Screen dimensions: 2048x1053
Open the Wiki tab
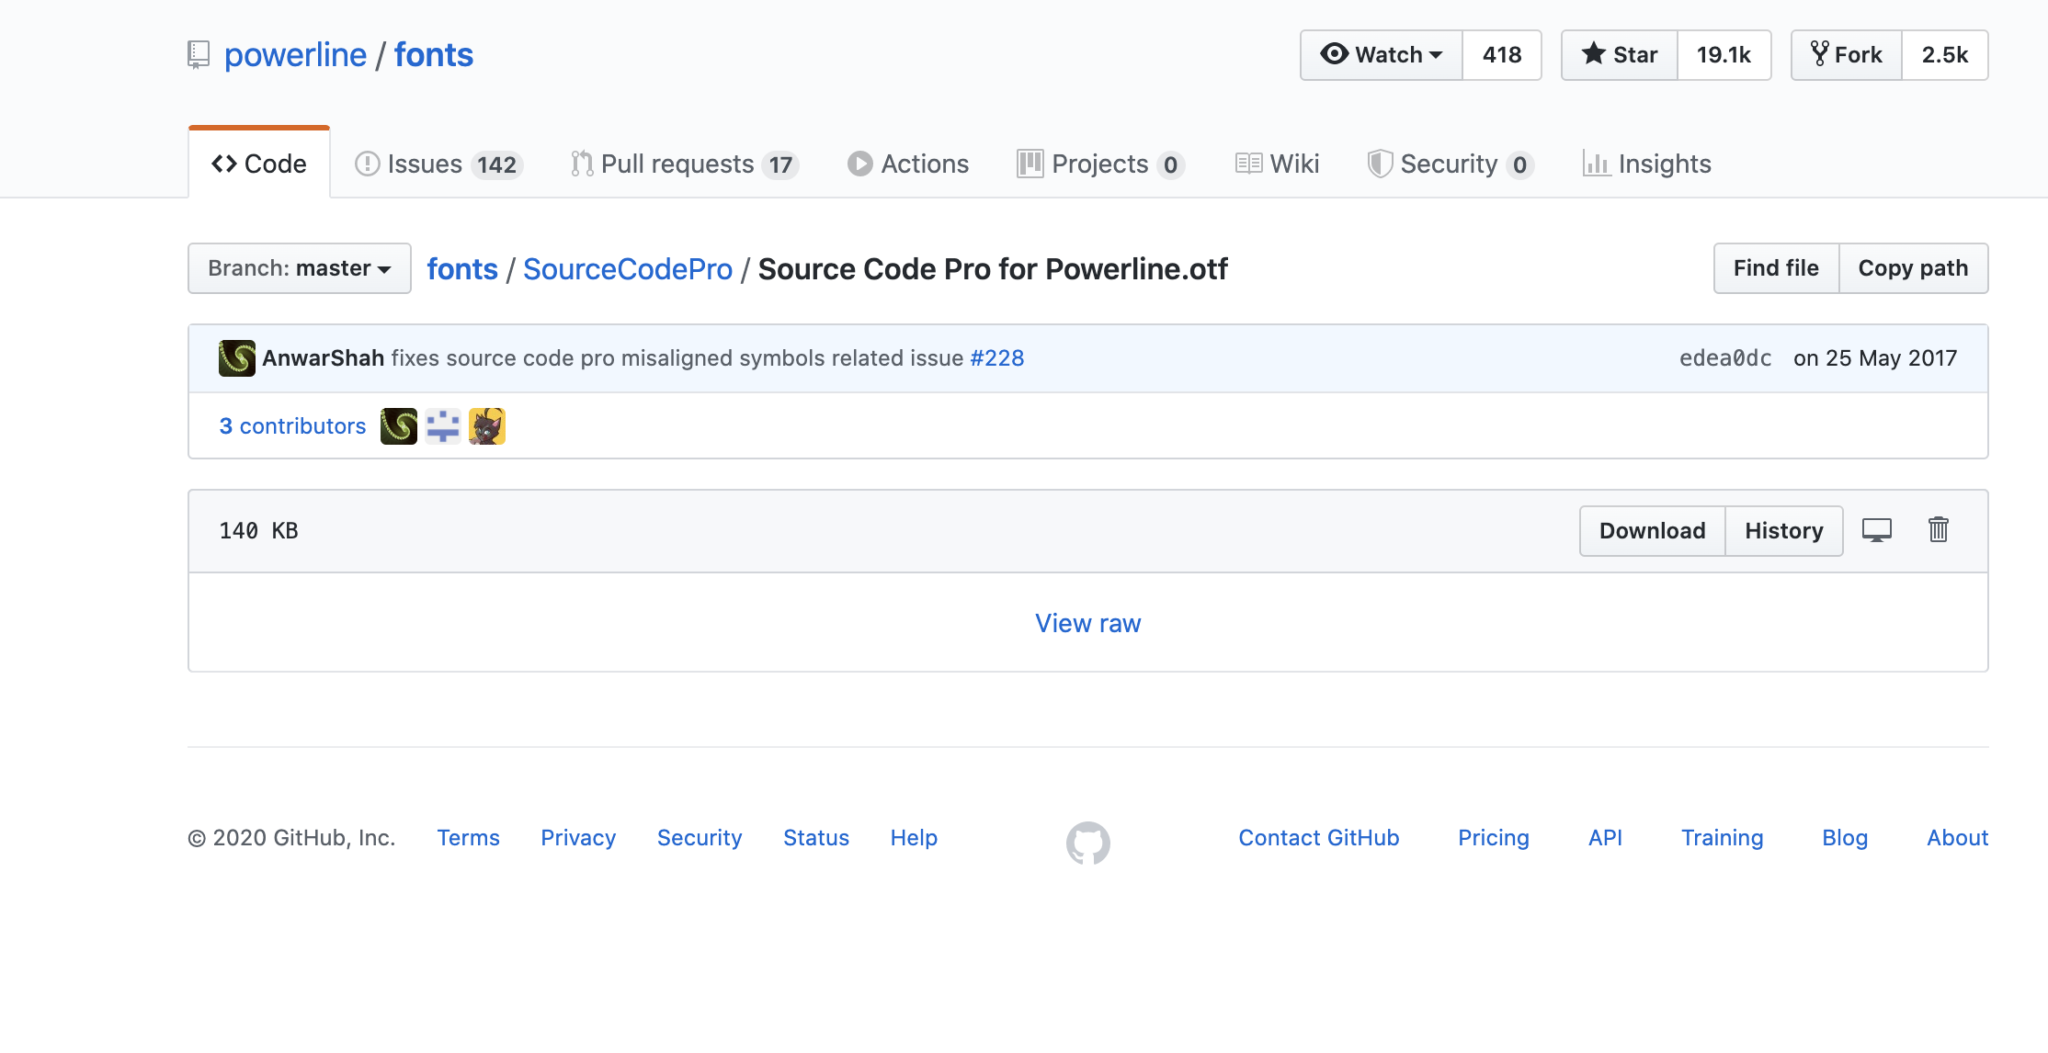click(x=1277, y=164)
